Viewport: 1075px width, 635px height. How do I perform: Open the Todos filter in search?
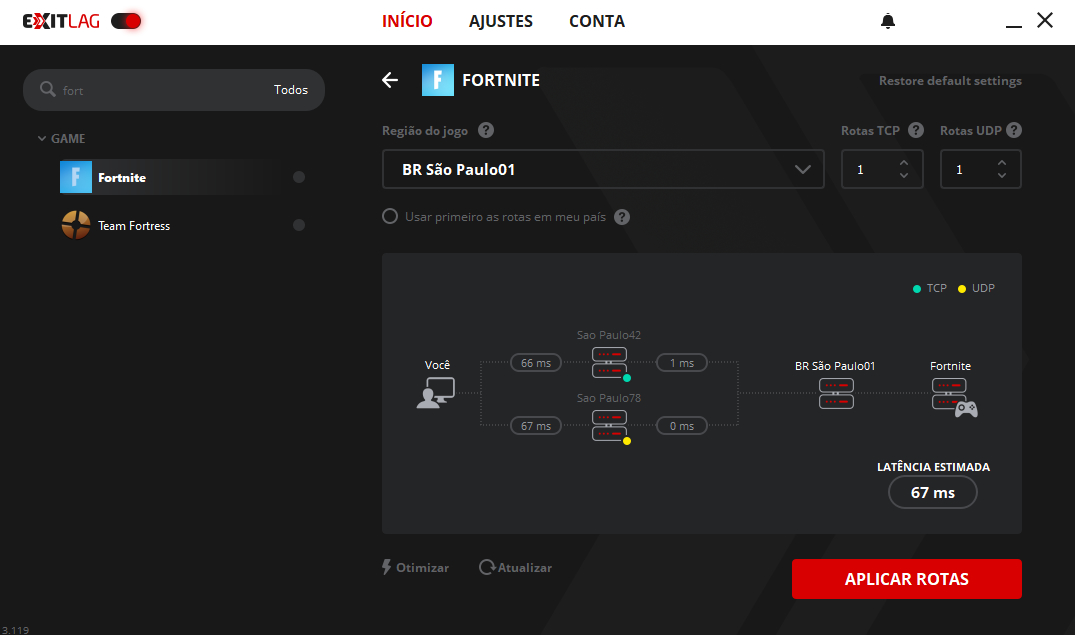click(x=291, y=90)
